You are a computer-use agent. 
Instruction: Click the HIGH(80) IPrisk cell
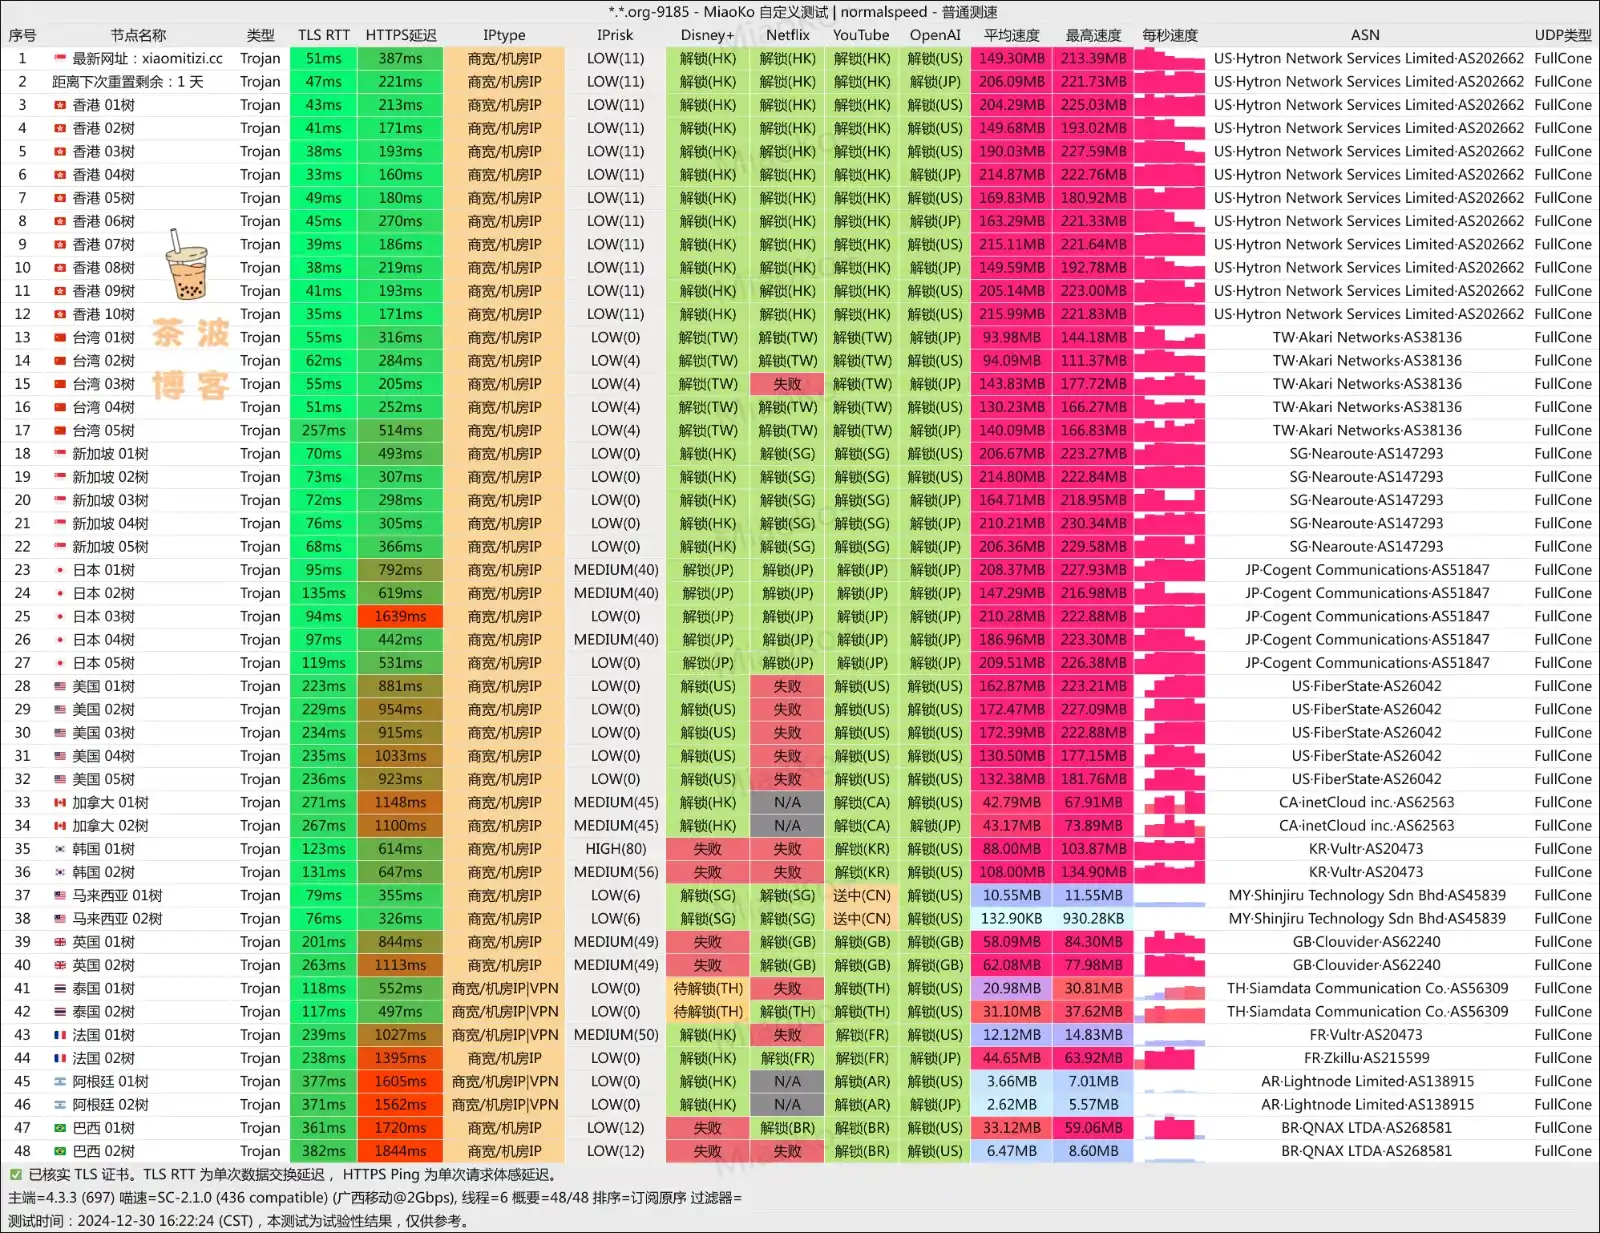tap(615, 849)
